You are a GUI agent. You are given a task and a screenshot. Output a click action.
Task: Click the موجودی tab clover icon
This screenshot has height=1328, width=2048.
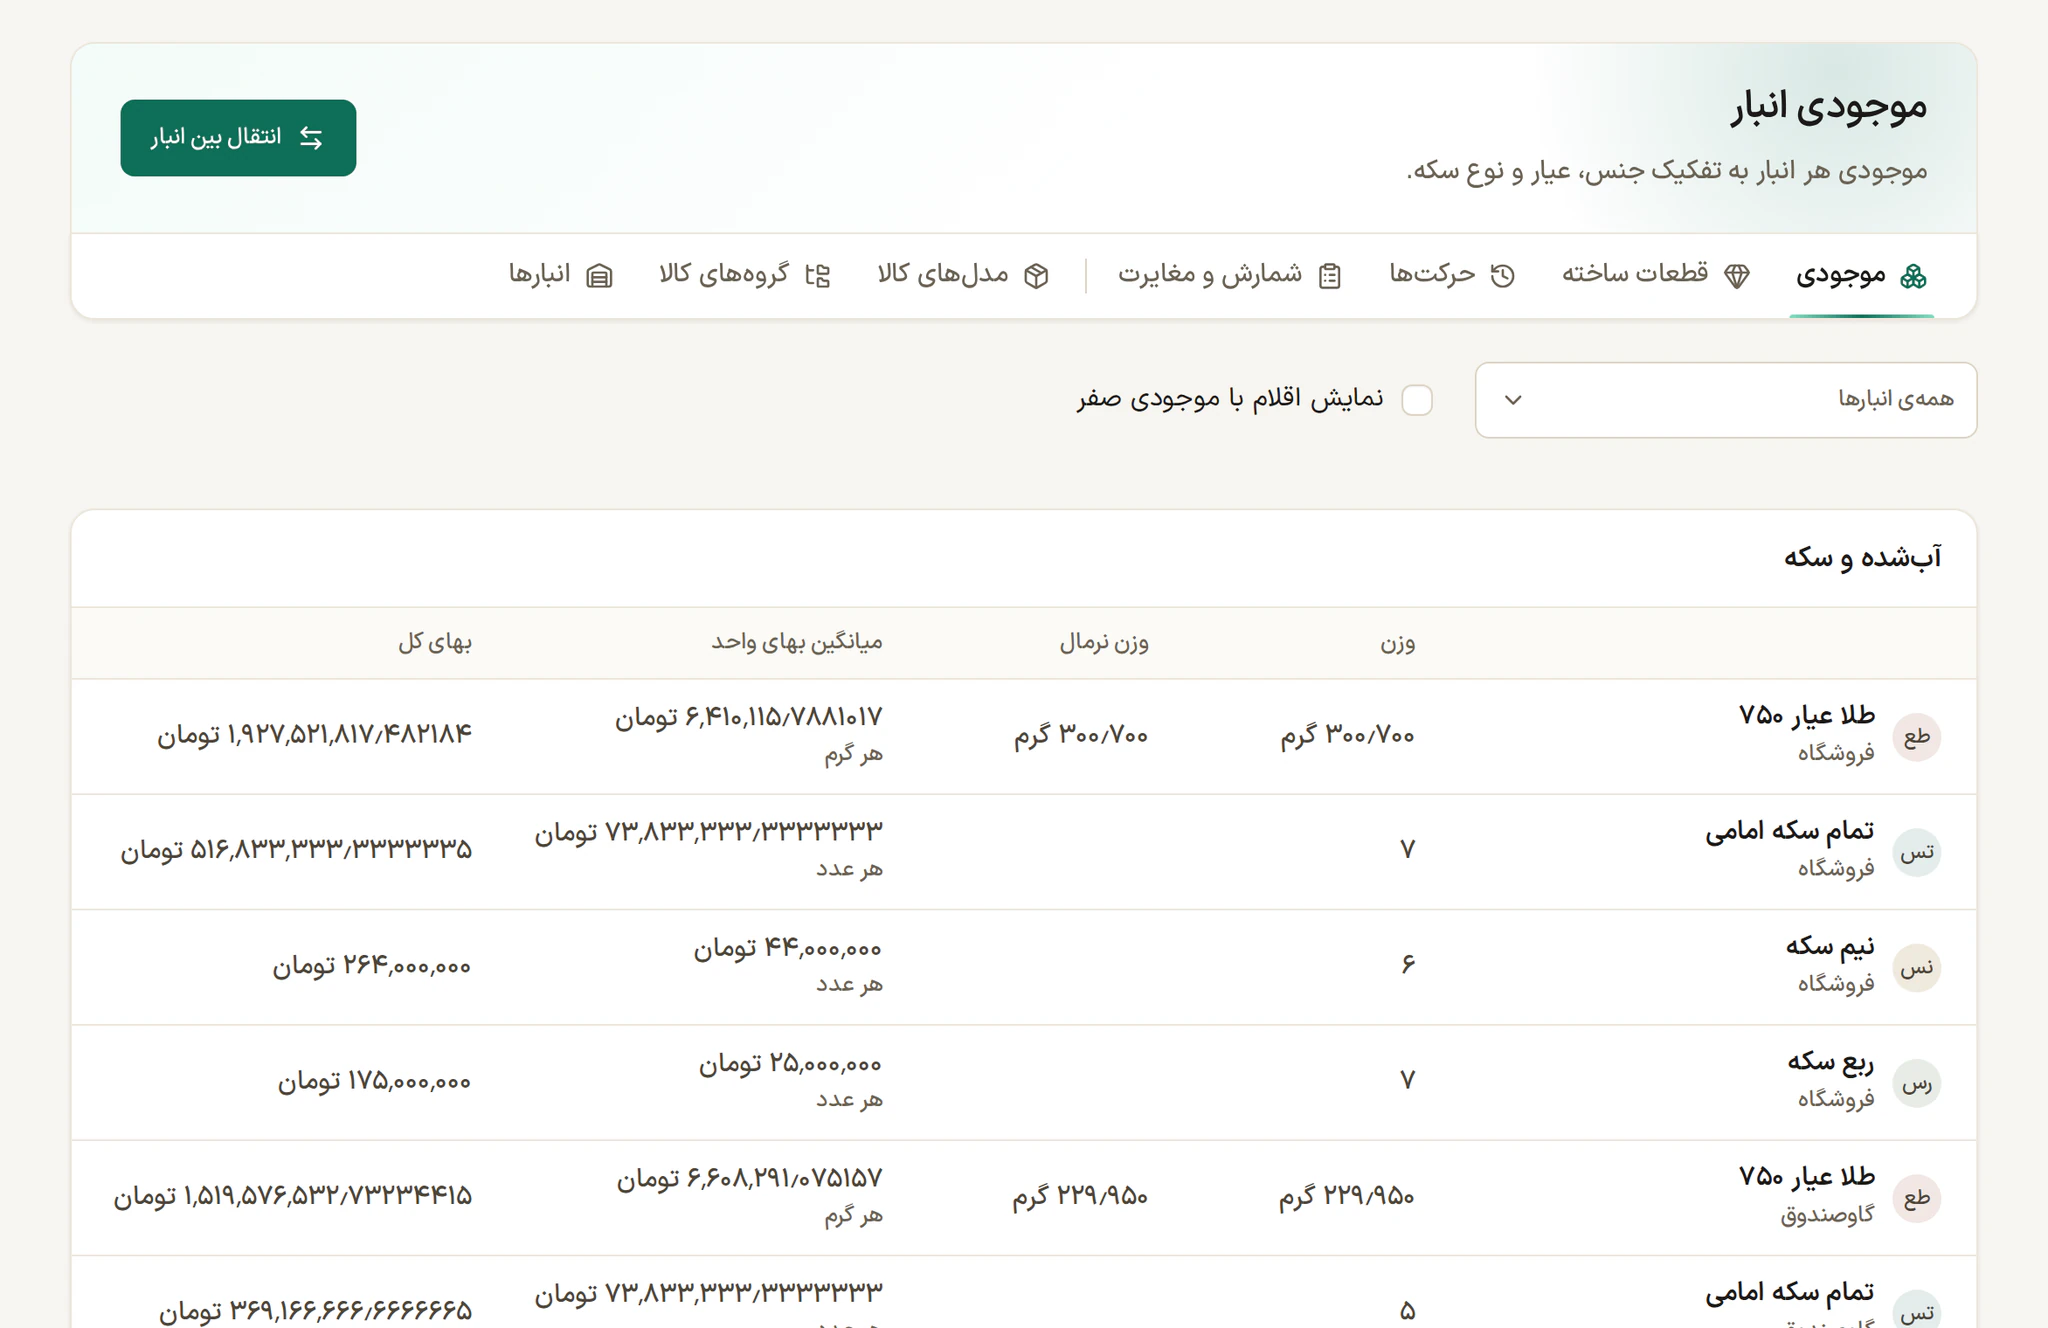point(1913,276)
